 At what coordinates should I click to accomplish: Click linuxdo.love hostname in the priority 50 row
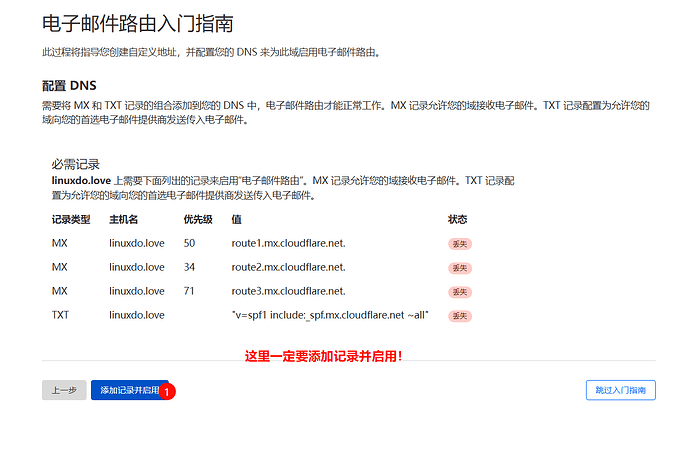coord(137,243)
